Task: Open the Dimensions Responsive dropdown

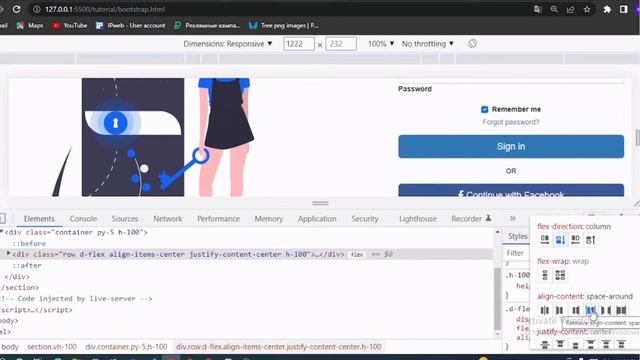Action: (228, 44)
